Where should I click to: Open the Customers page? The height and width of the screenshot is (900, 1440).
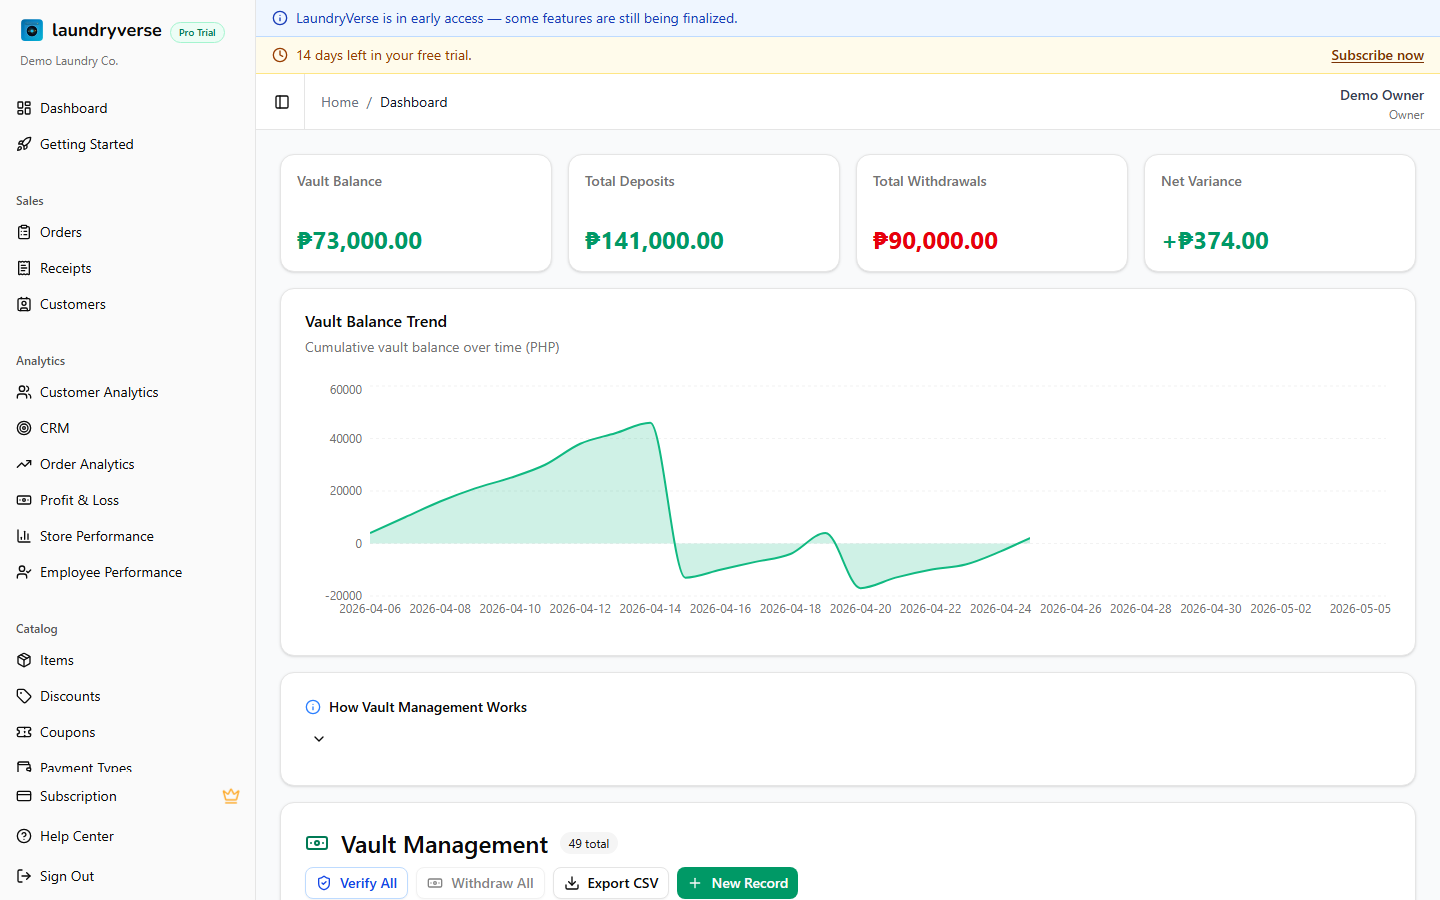[x=128, y=304]
